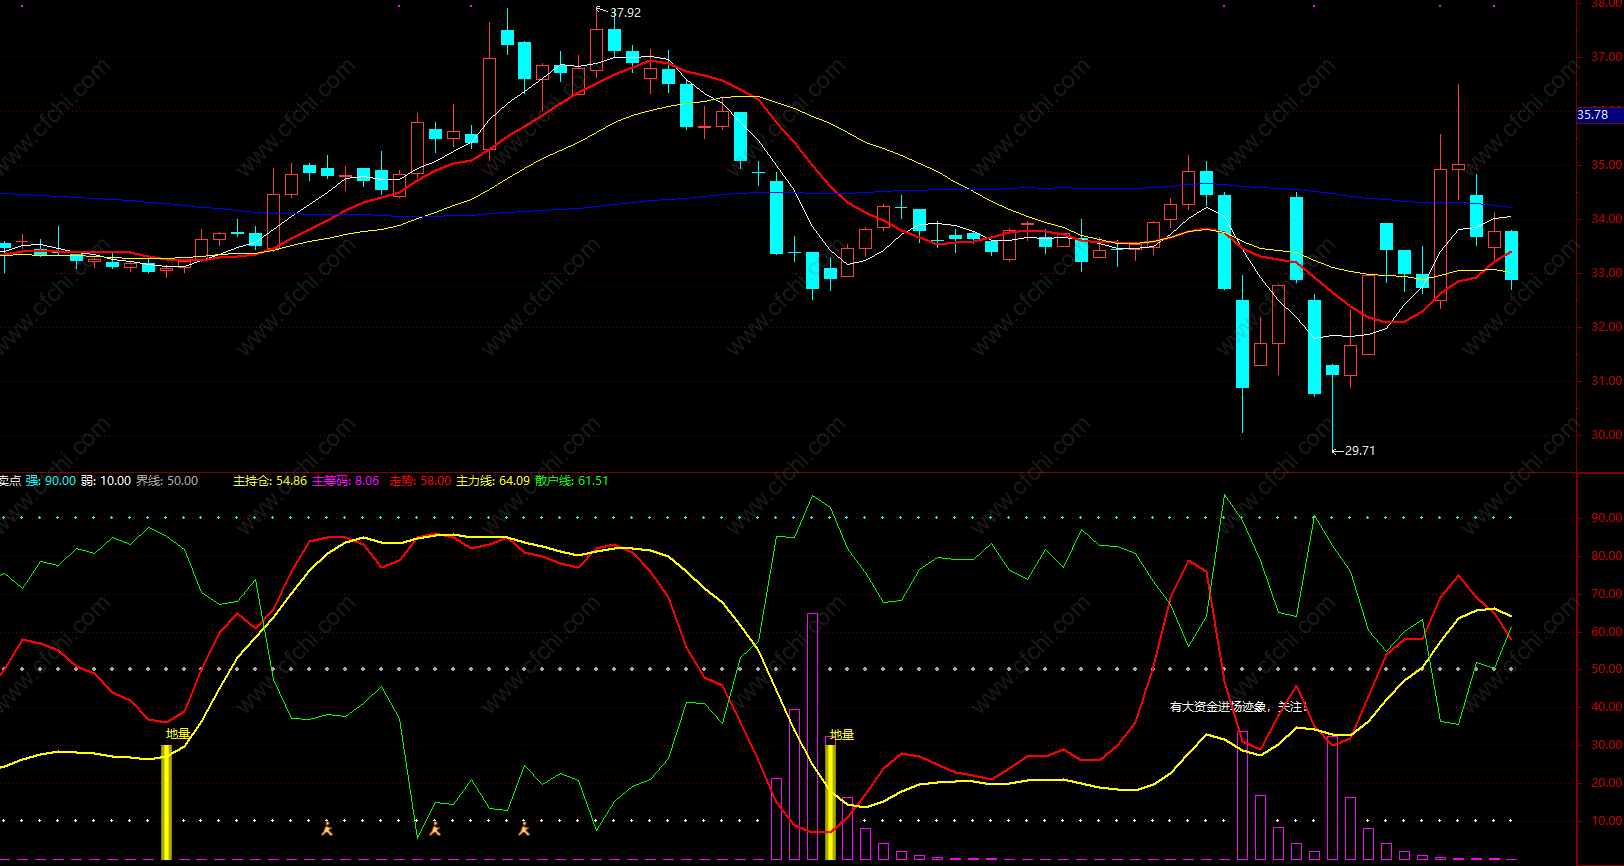
Task: Click the 有大资金进场迹象 notice text
Action: (1239, 707)
